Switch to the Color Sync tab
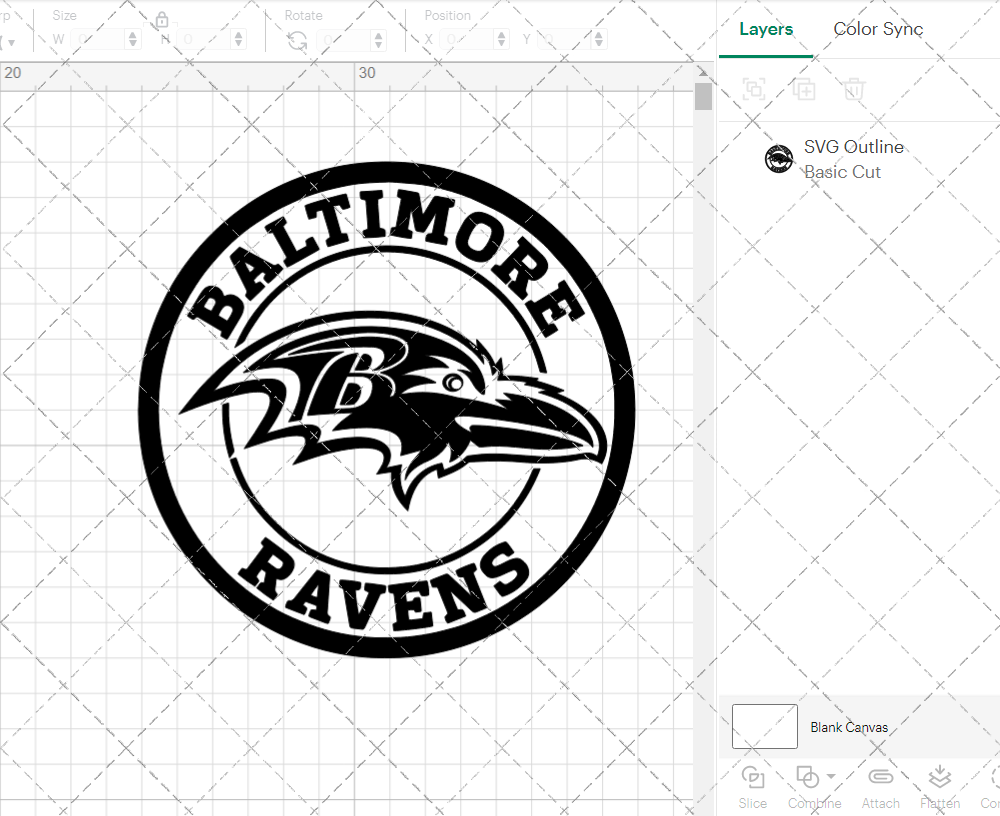The image size is (1000, 816). coord(878,29)
